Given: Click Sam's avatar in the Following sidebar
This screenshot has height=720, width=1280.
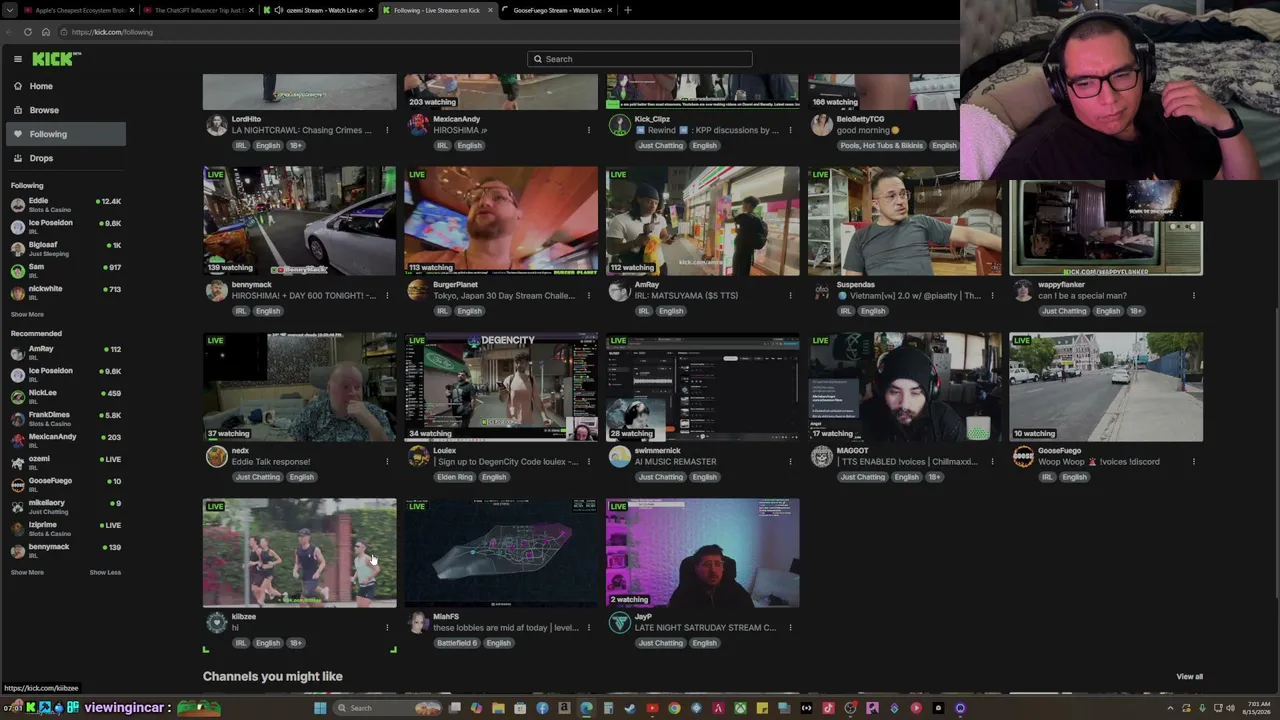Looking at the screenshot, I should pos(17,270).
